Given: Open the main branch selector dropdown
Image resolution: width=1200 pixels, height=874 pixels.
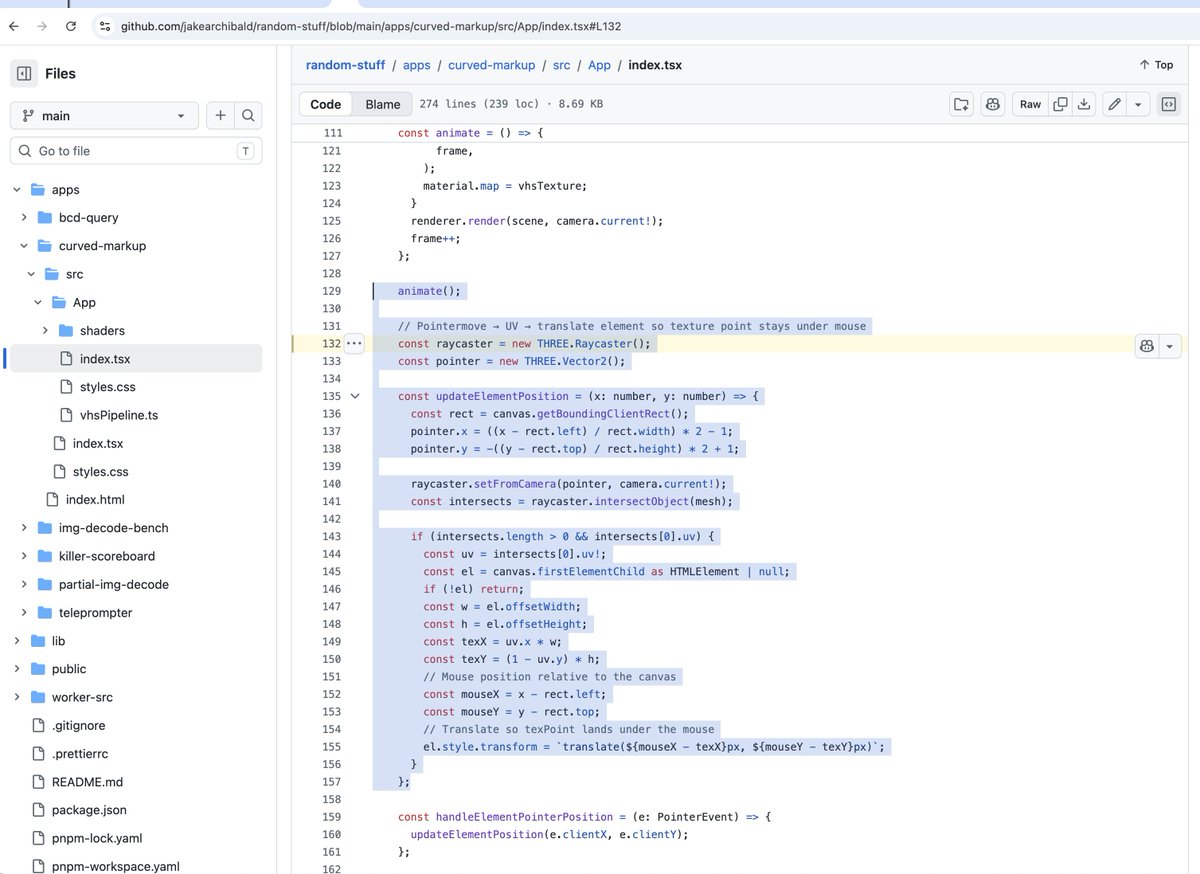Looking at the screenshot, I should click(x=105, y=116).
